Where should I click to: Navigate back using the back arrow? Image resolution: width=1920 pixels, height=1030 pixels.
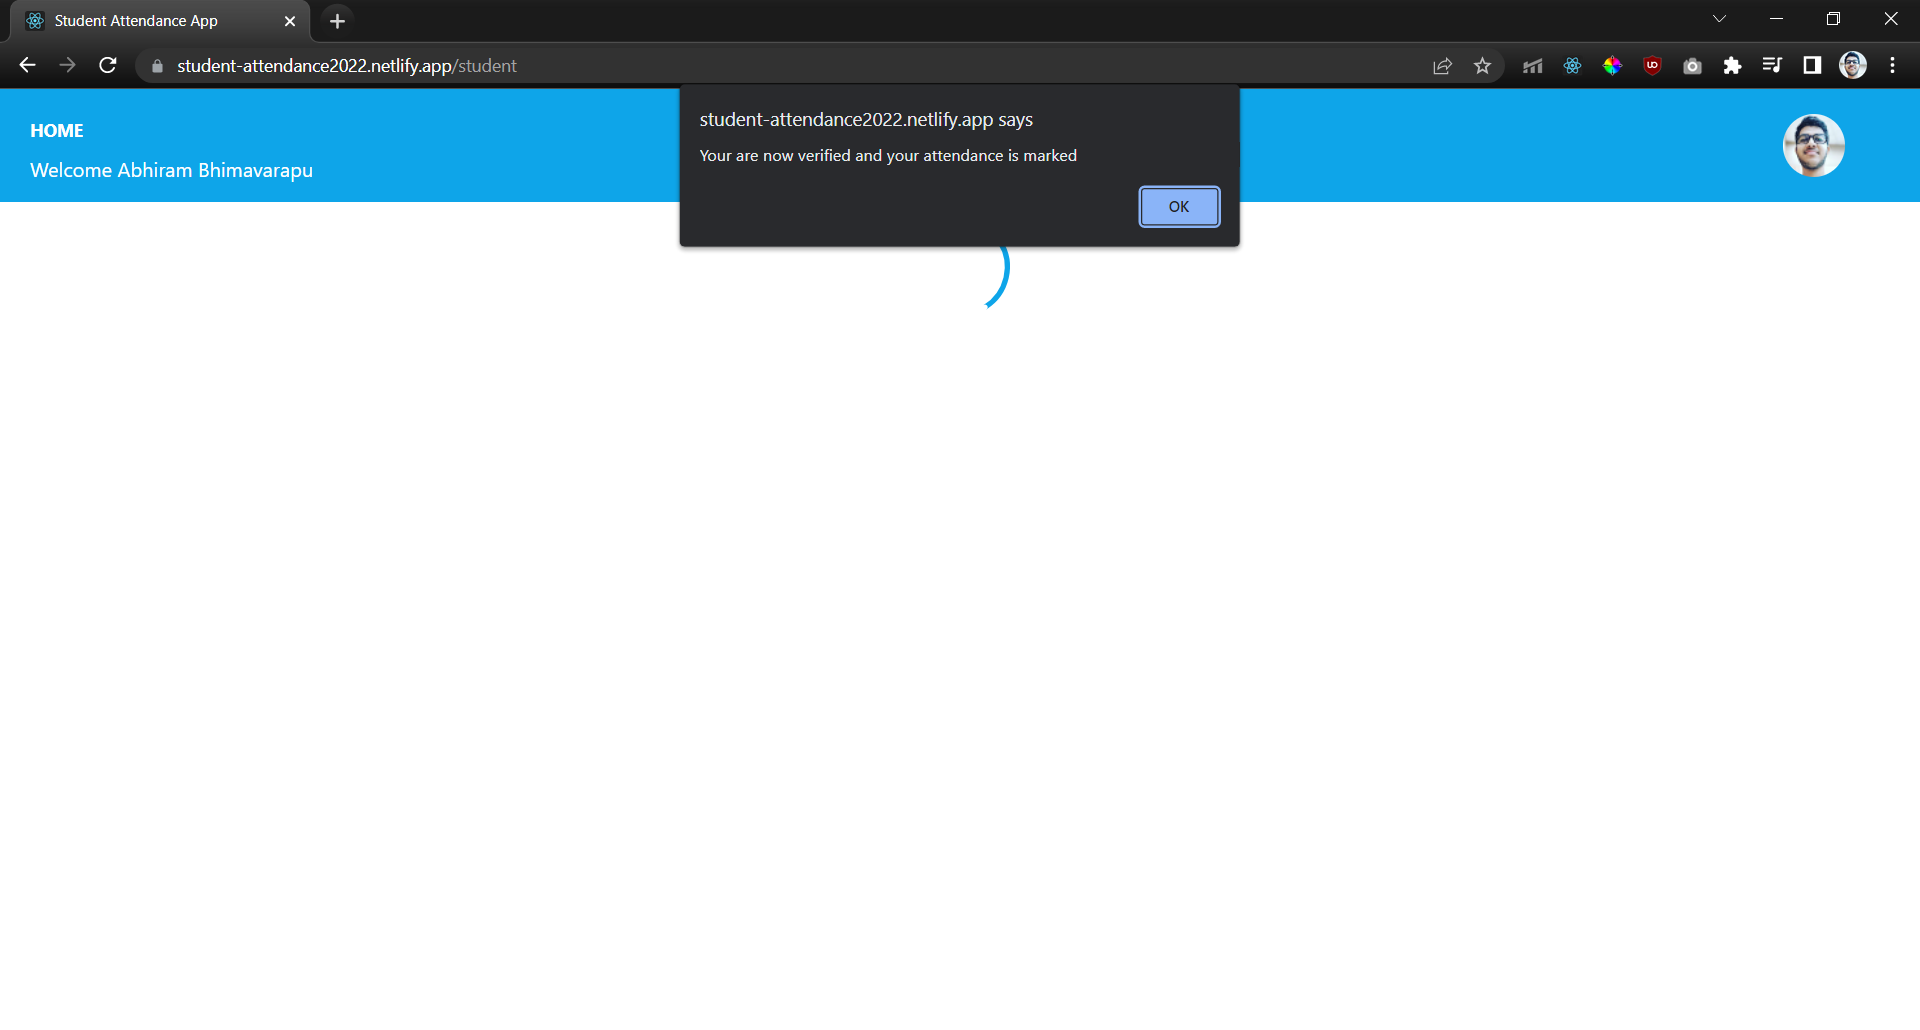pos(26,65)
